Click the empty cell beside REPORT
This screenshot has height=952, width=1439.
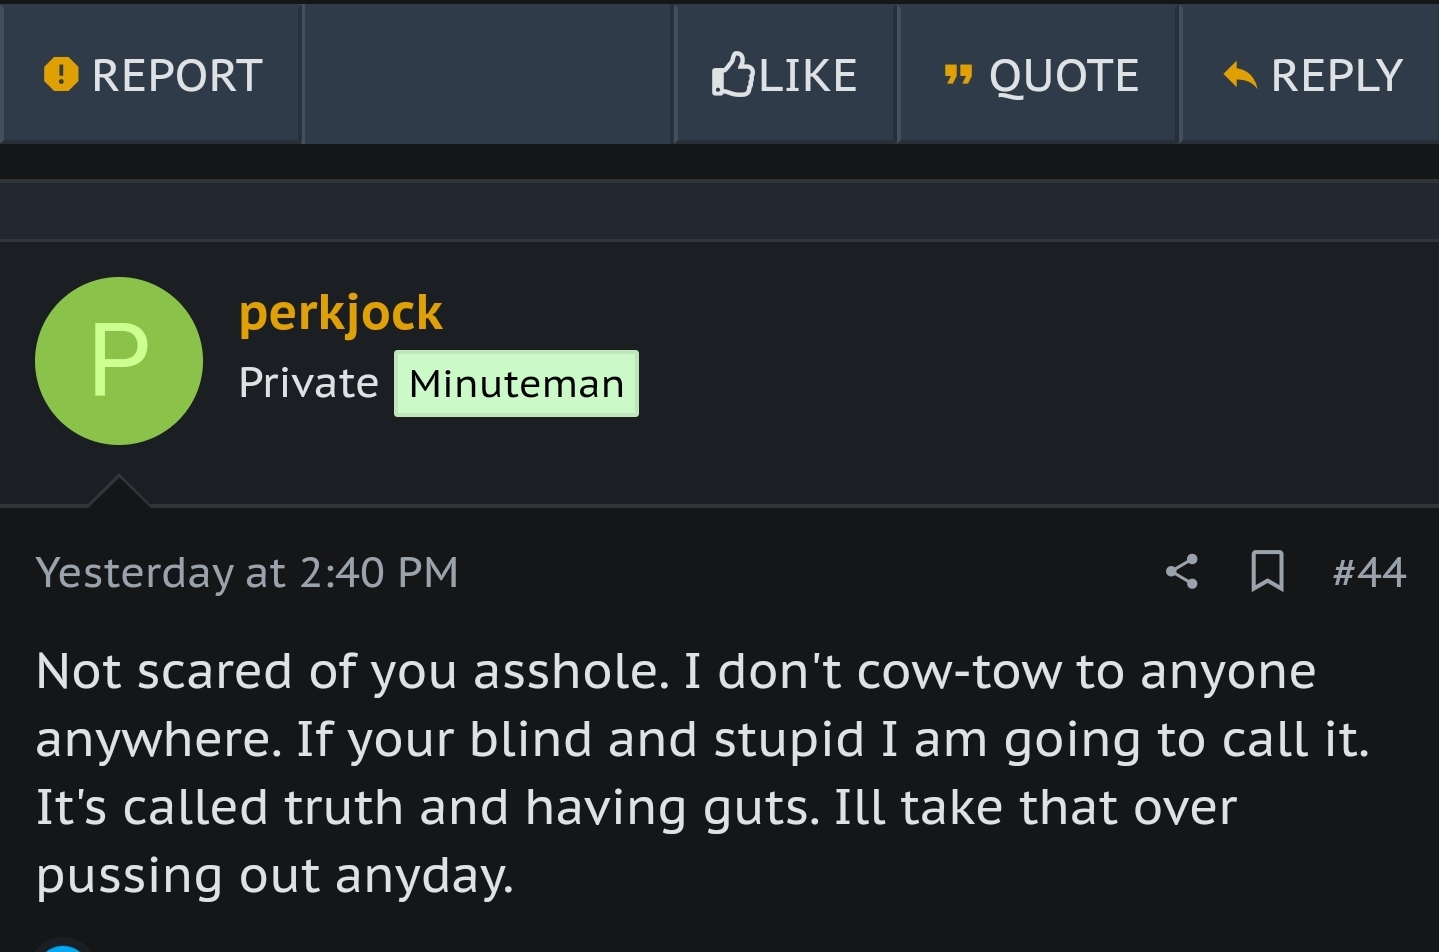coord(488,74)
